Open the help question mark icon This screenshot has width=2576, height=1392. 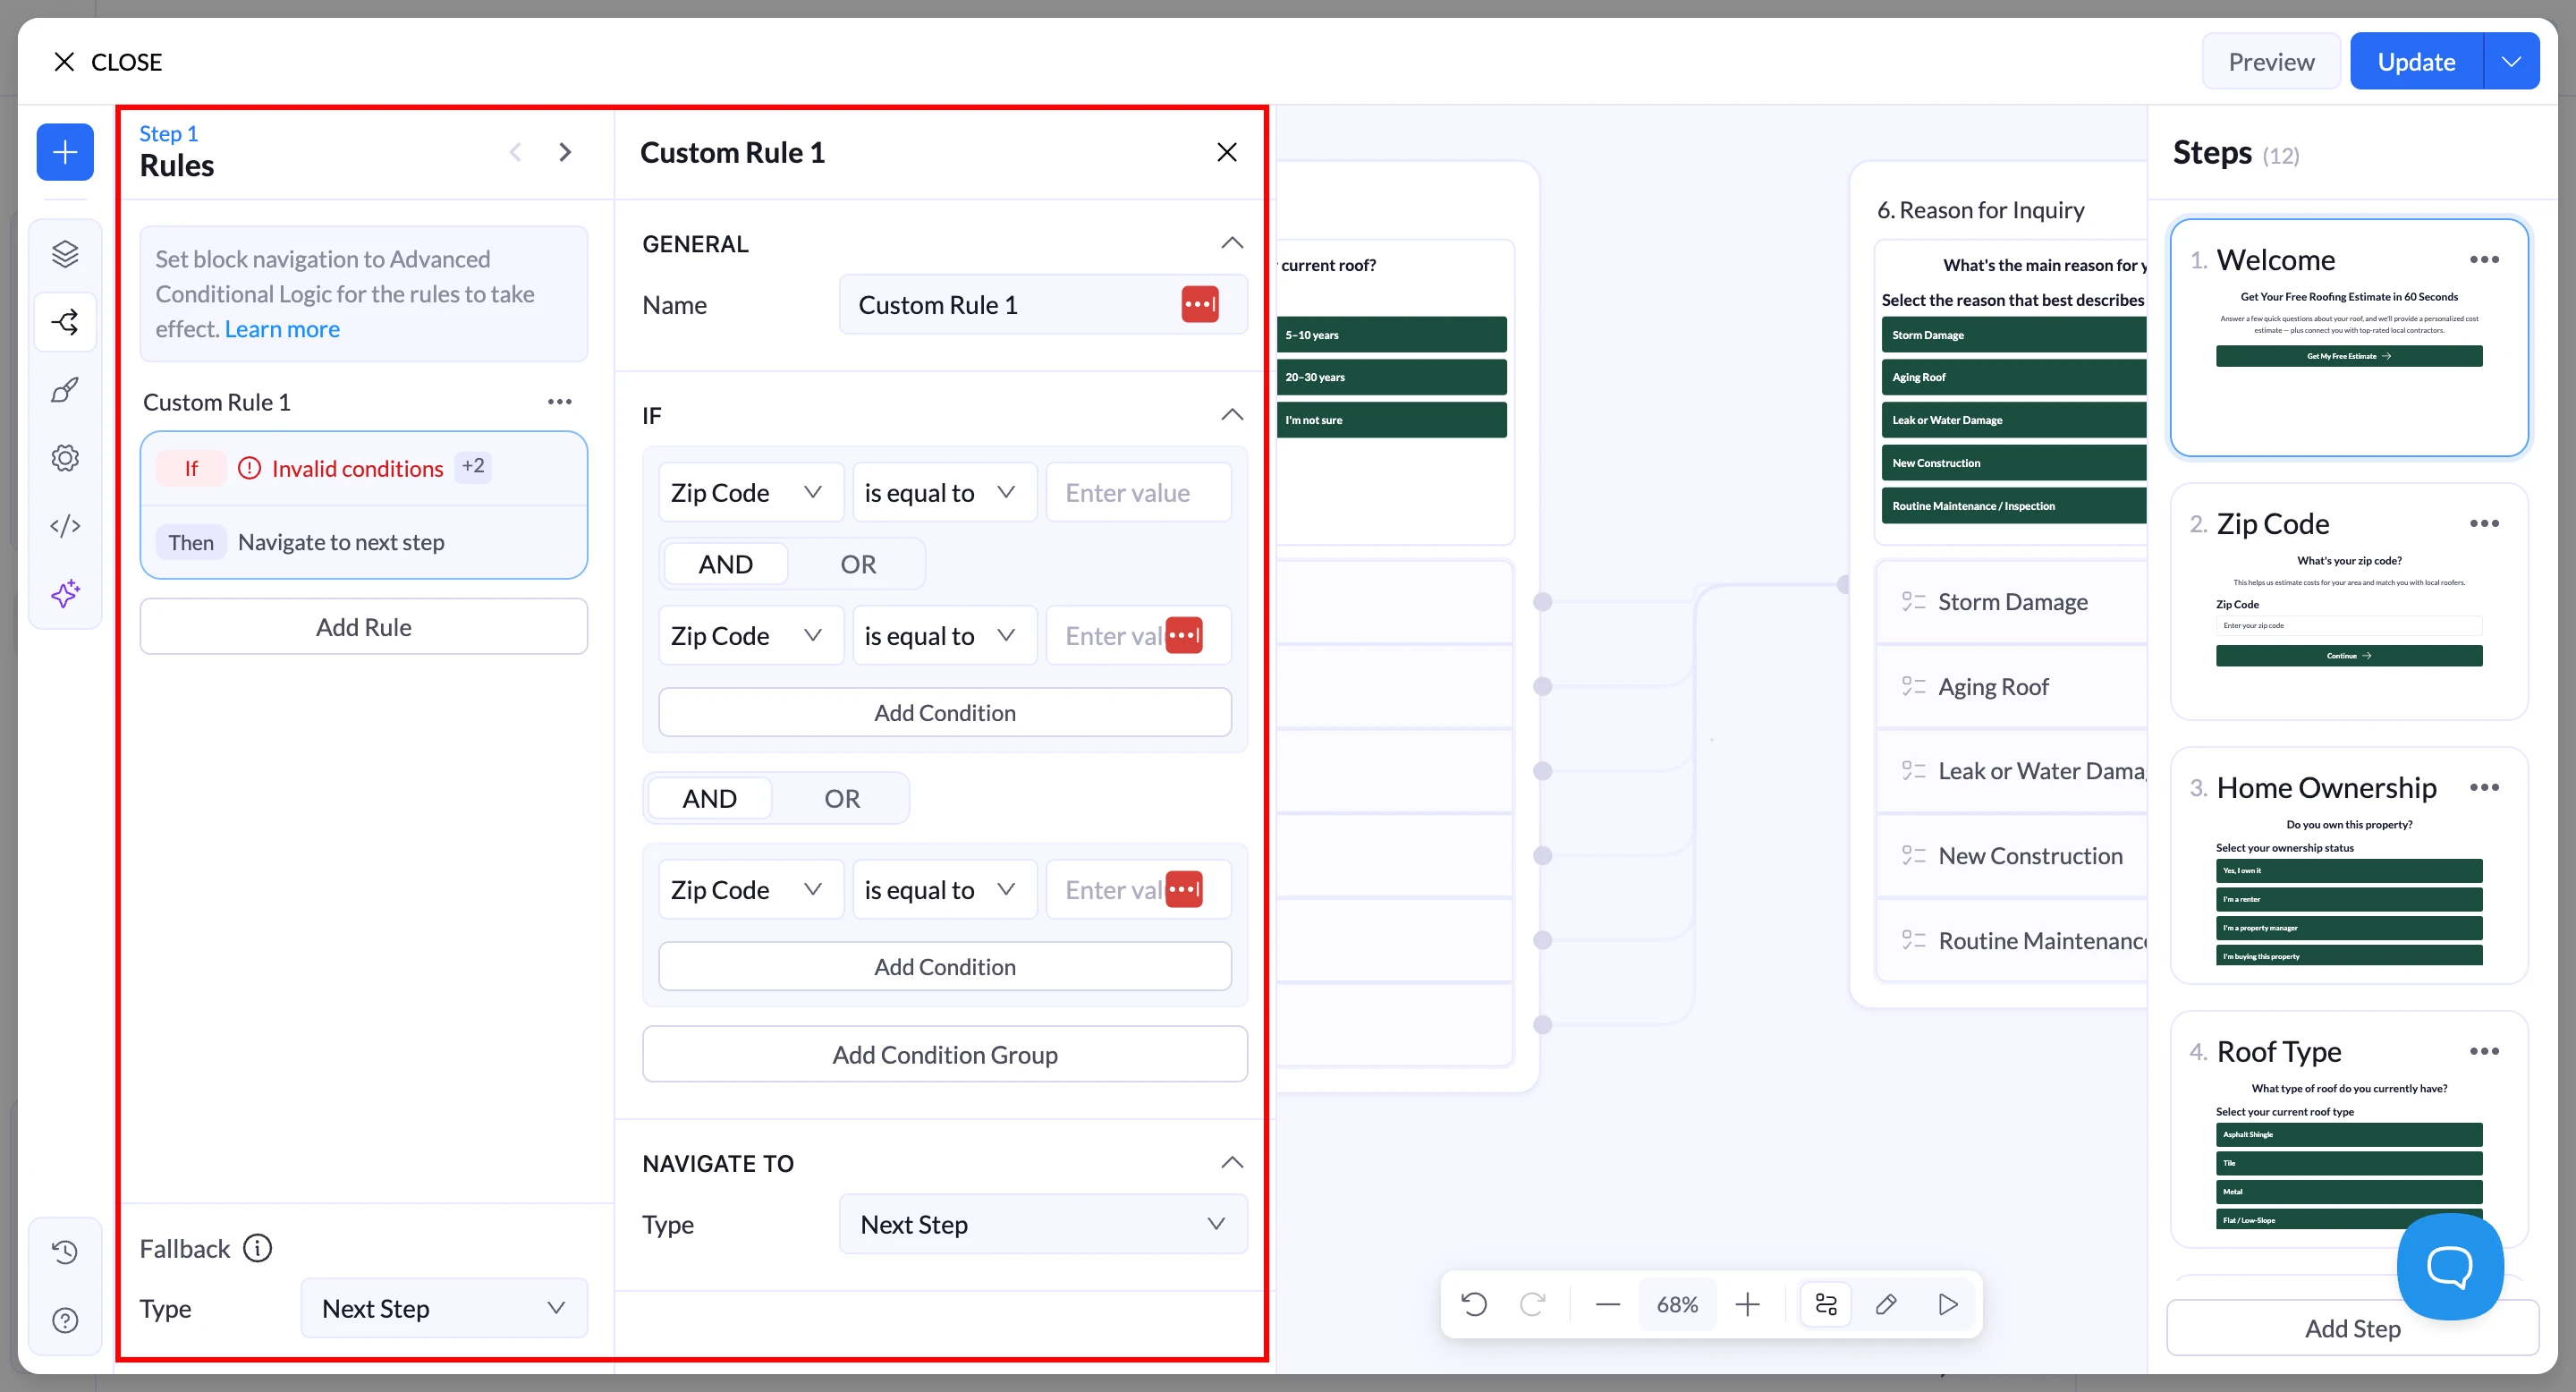coord(65,1320)
